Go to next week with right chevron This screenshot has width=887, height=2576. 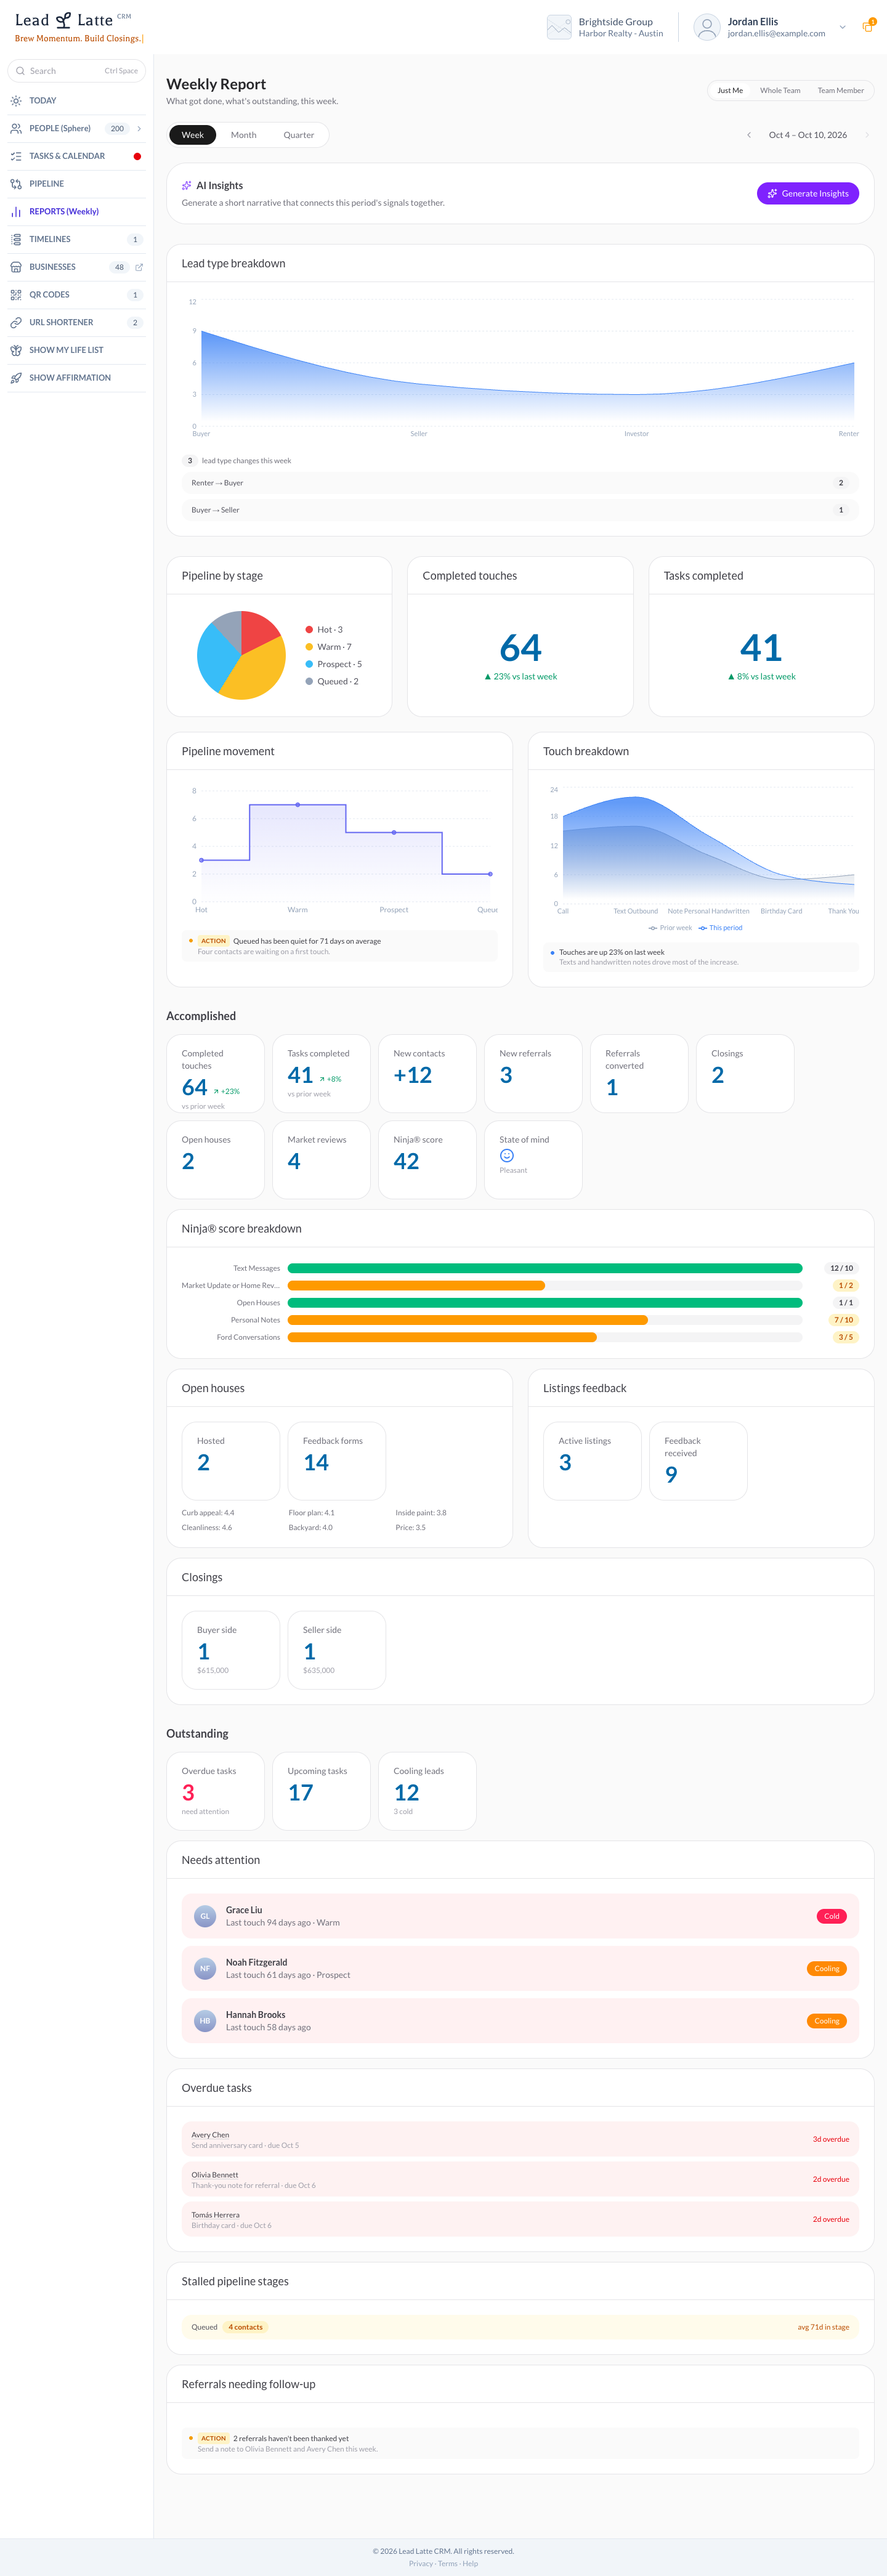coord(867,135)
